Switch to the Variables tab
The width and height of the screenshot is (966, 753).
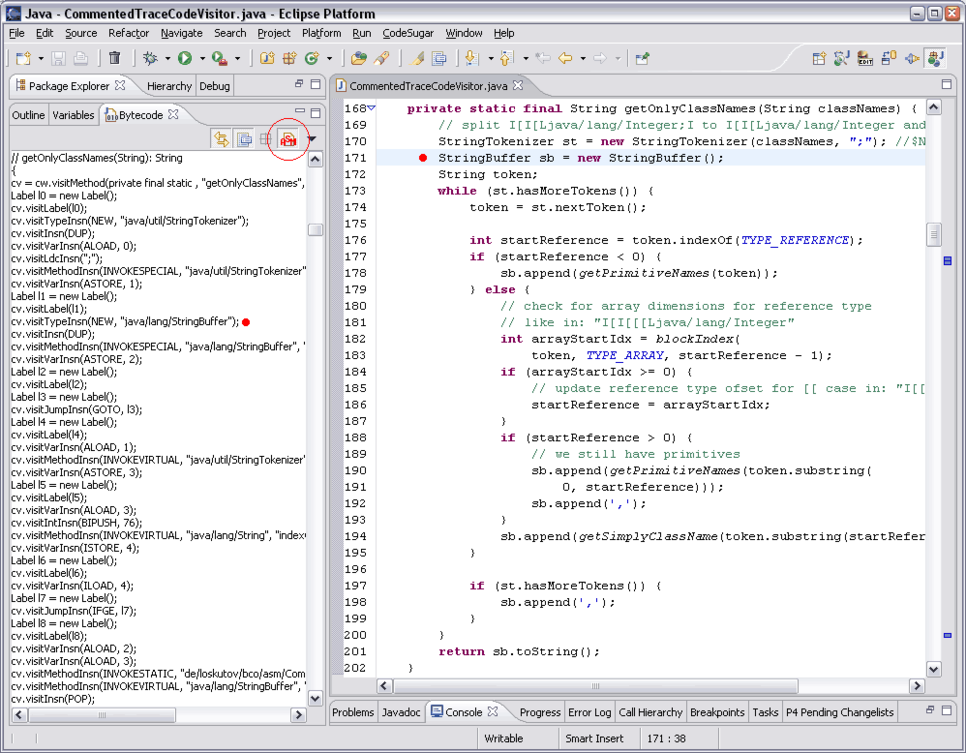tap(73, 115)
